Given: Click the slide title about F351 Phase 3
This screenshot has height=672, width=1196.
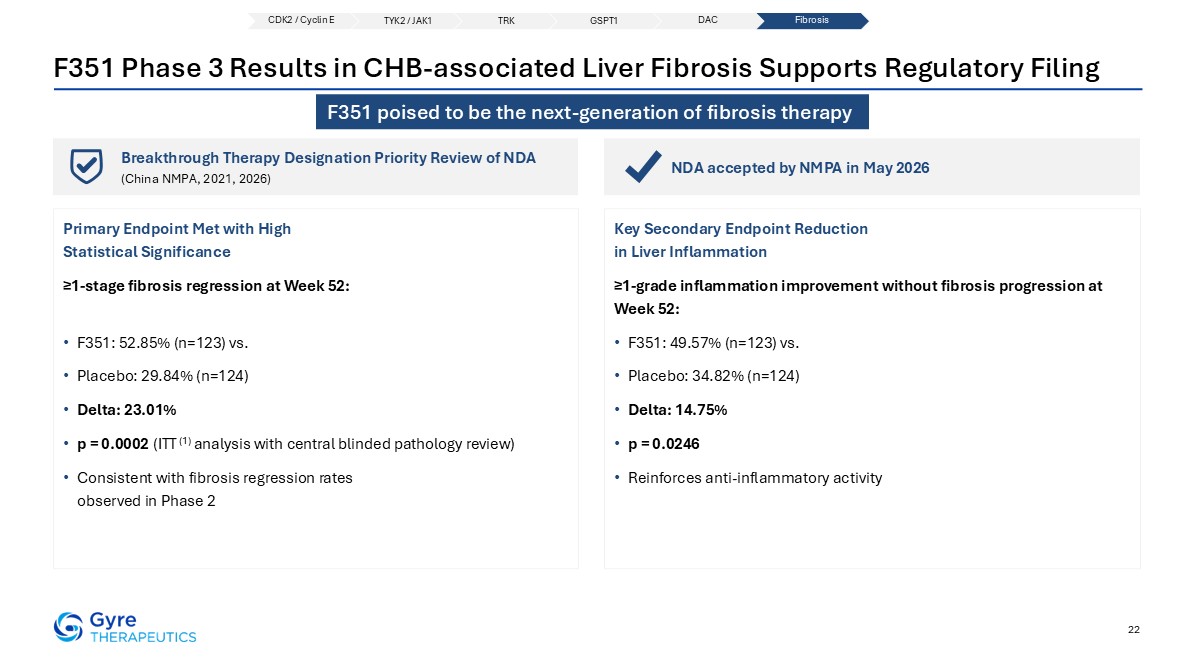Looking at the screenshot, I should 577,68.
